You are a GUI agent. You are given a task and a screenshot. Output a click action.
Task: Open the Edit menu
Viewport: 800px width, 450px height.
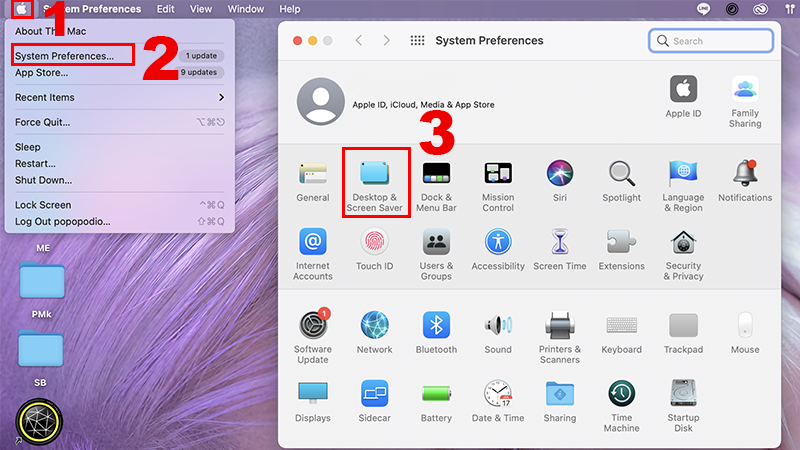[165, 9]
